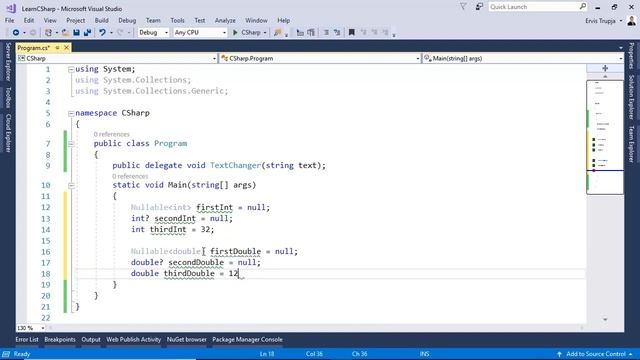Click the Find in Files toolbar icon
The image size is (640, 360).
click(x=278, y=32)
